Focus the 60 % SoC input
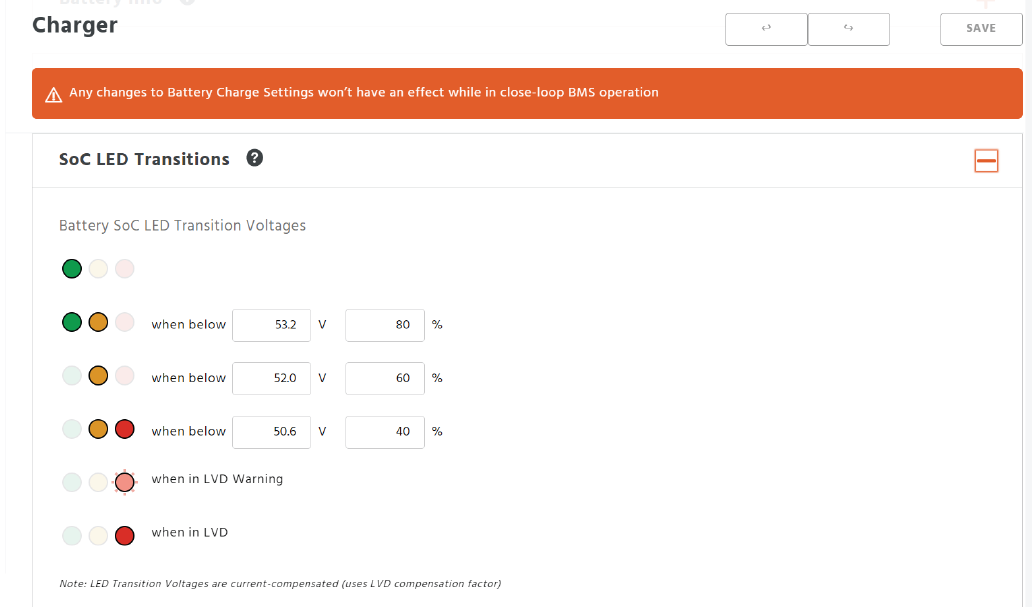 coord(384,378)
